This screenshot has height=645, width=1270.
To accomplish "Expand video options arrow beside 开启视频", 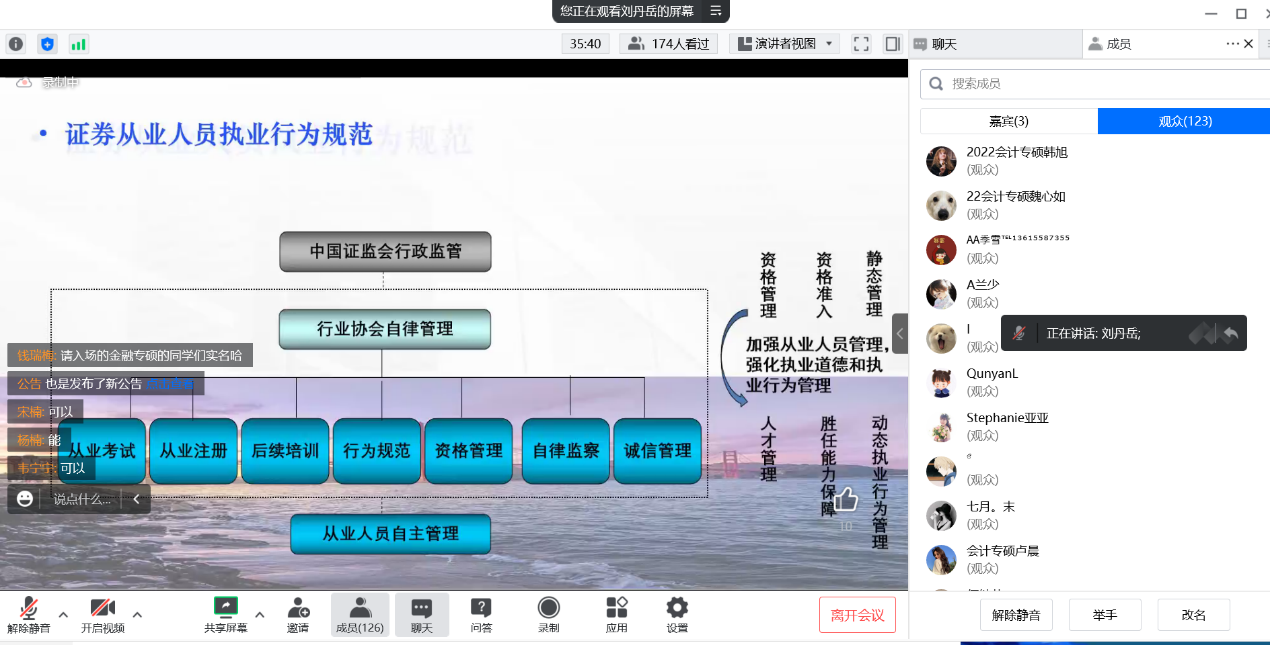I will [138, 614].
